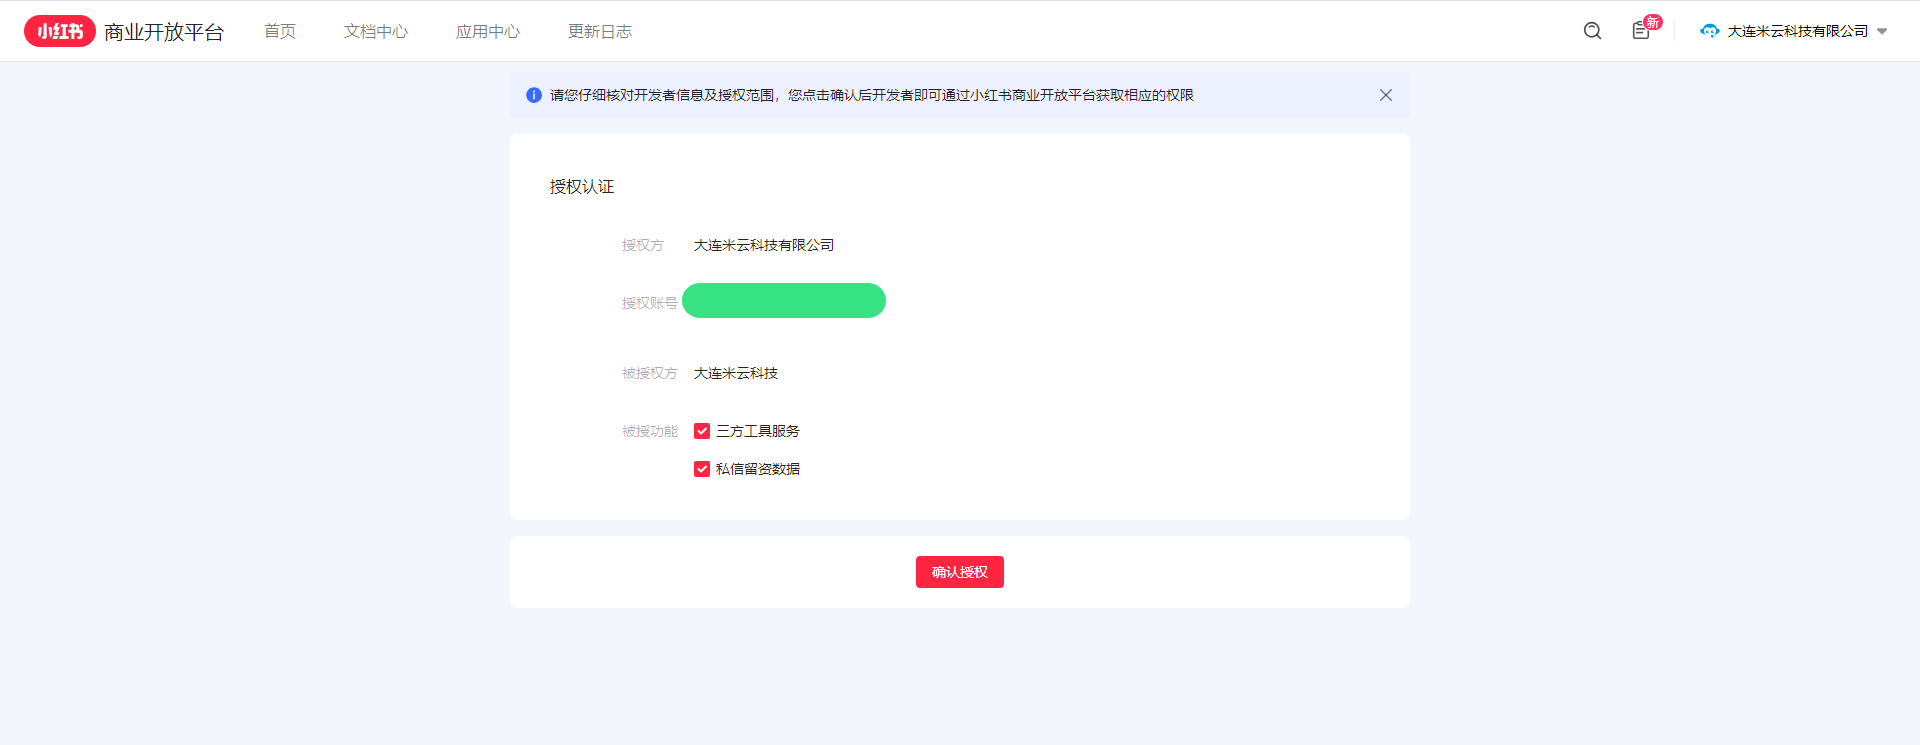Open the notifications icon with 新 badge
Viewport: 1920px width, 745px height.
click(x=1641, y=31)
